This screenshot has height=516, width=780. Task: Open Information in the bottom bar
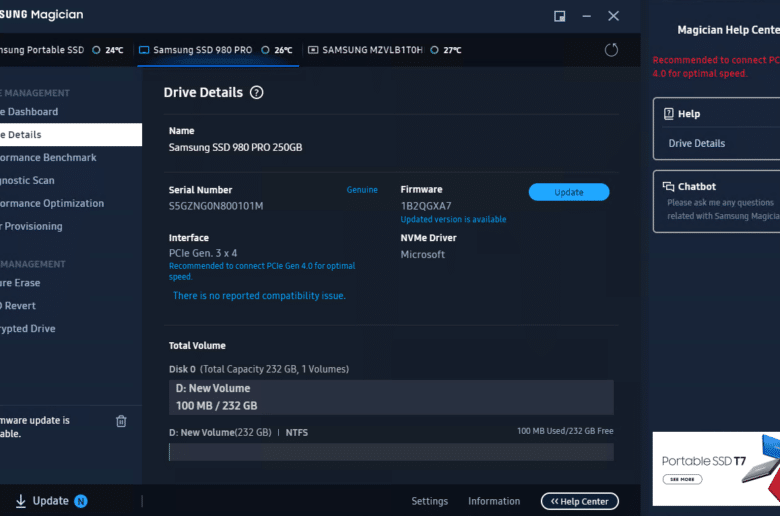pos(494,501)
